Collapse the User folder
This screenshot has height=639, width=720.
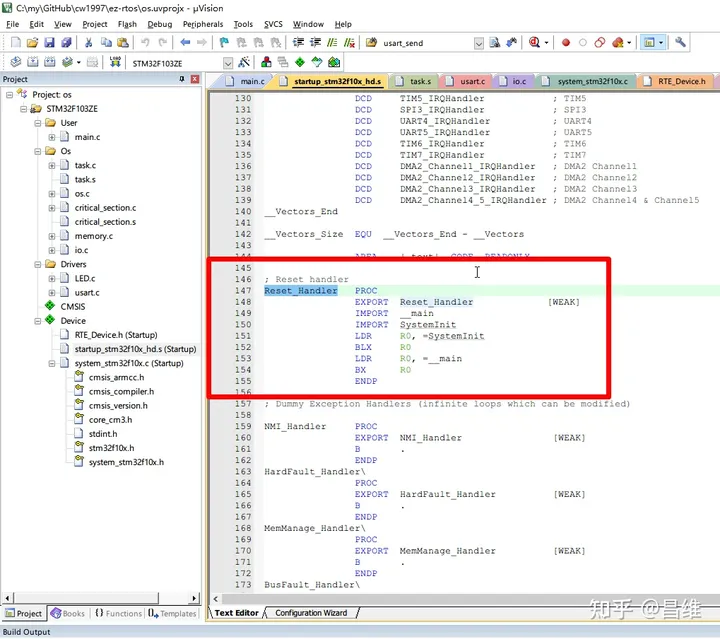[38, 123]
